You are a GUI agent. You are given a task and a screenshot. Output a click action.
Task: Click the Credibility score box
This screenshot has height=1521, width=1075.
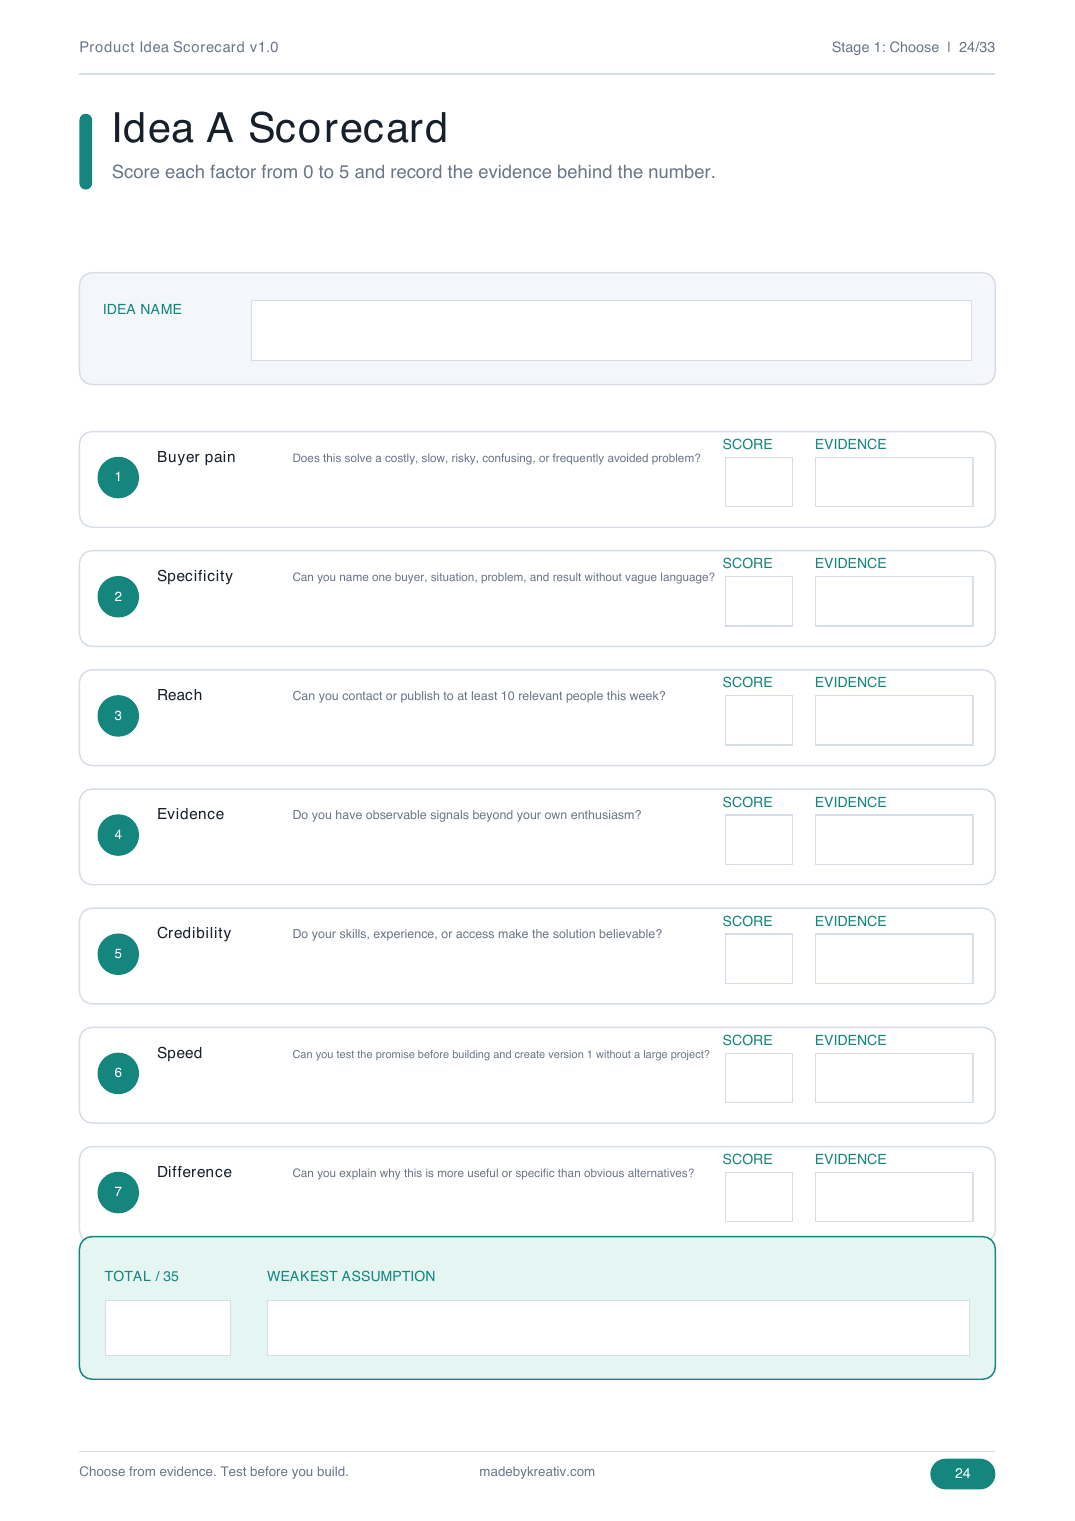pos(759,958)
